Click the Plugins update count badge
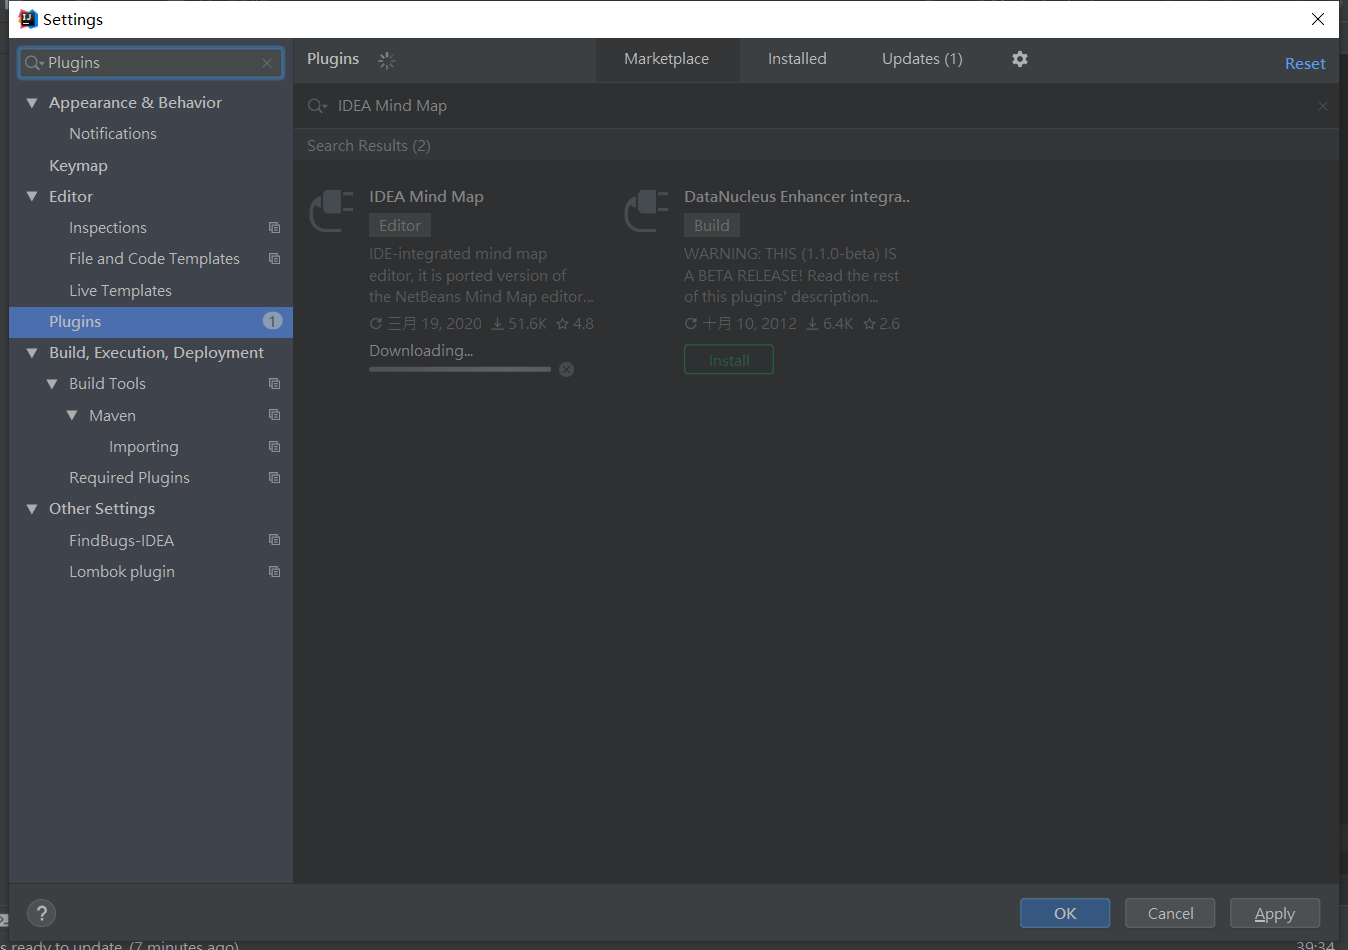The width and height of the screenshot is (1348, 950). [272, 321]
